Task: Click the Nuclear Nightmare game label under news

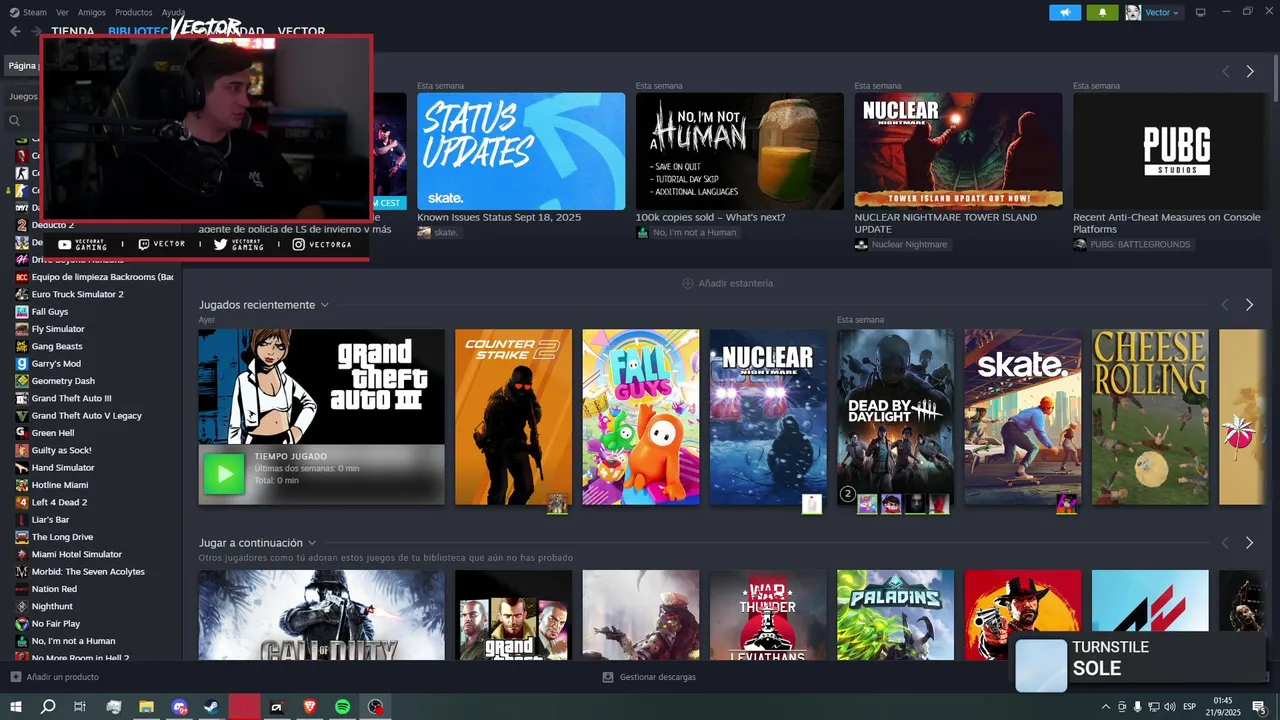Action: (x=901, y=245)
